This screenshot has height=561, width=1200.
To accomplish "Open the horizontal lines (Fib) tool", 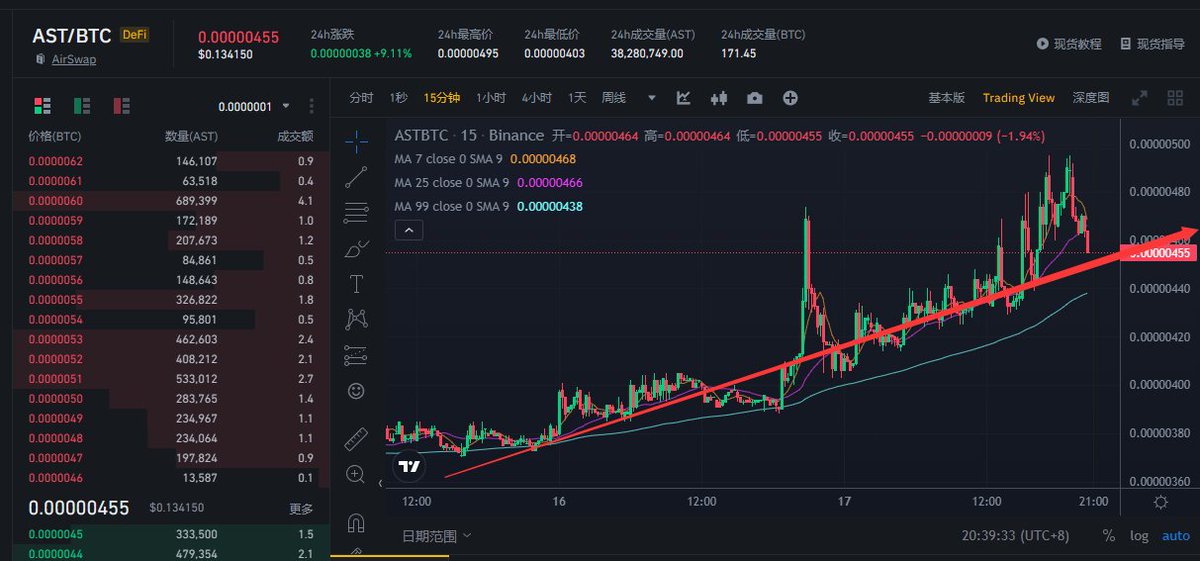I will pyautogui.click(x=357, y=213).
